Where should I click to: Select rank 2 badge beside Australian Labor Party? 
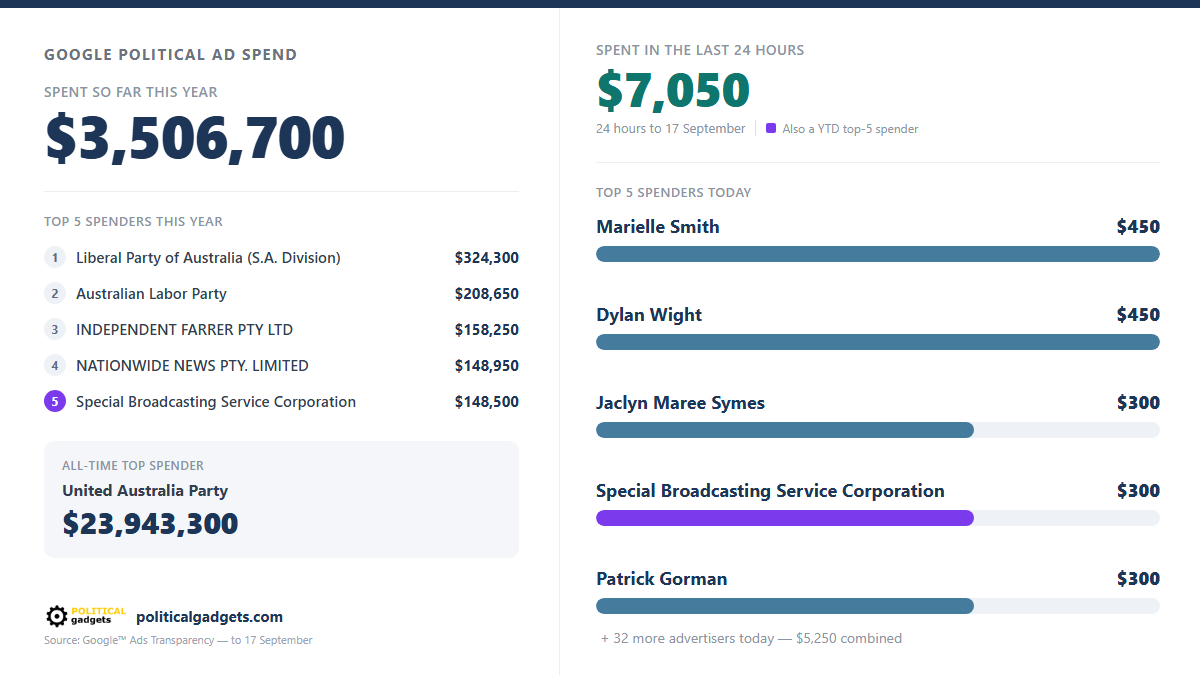(55, 294)
